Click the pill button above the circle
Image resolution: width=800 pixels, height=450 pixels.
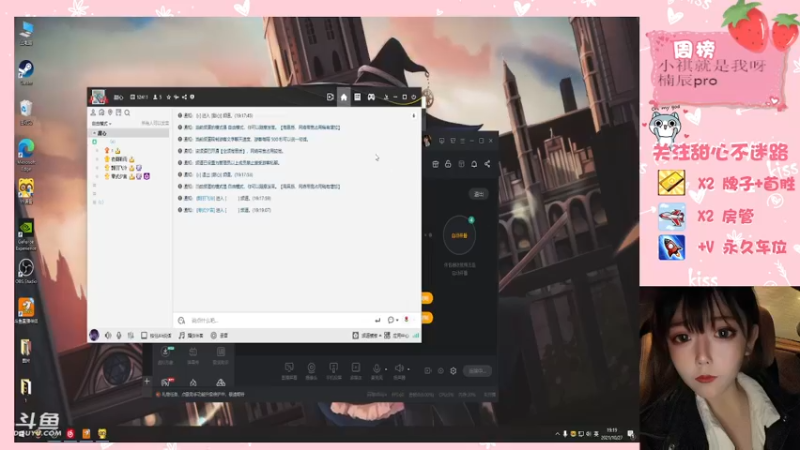pos(479,194)
